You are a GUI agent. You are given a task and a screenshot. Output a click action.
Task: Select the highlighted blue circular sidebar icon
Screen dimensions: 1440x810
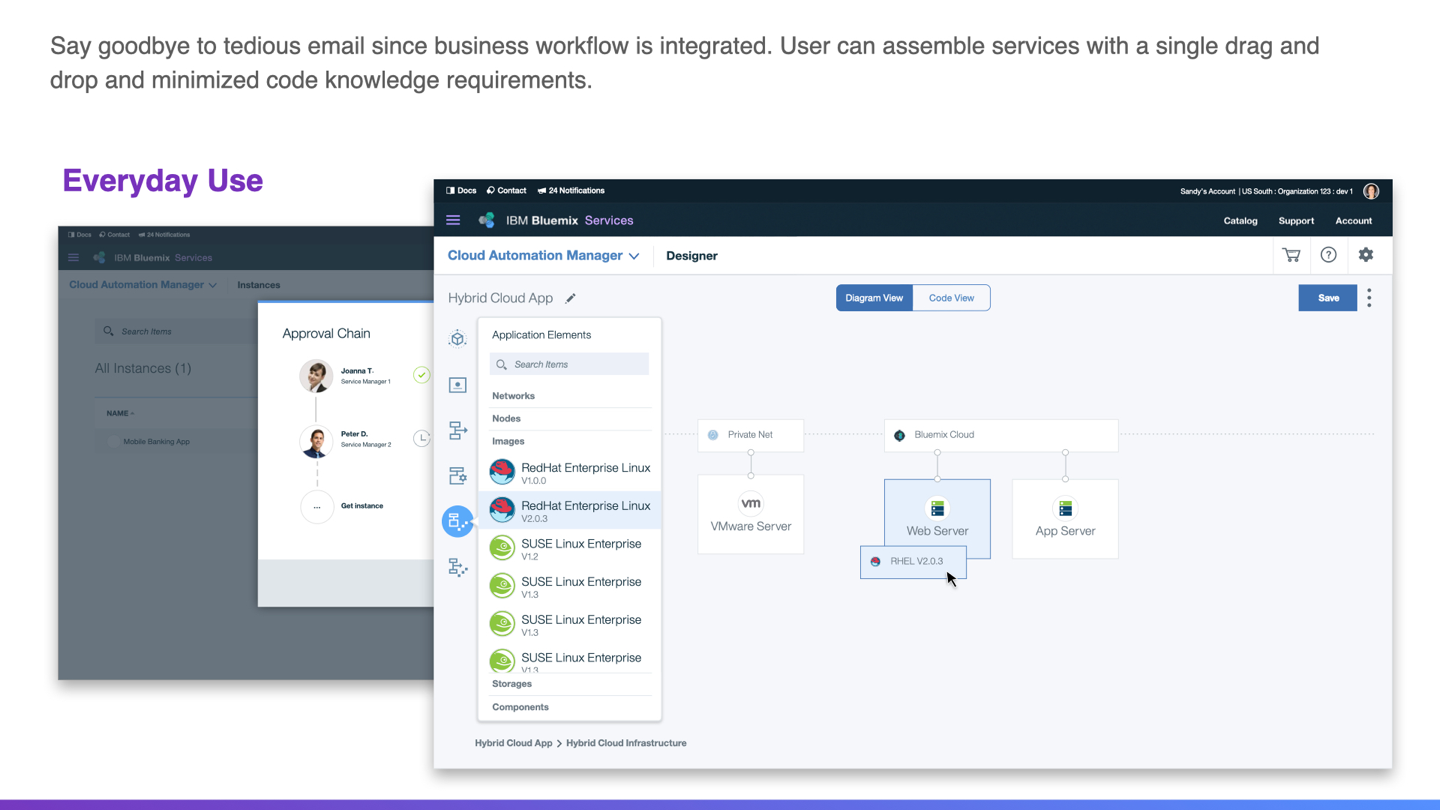(457, 521)
